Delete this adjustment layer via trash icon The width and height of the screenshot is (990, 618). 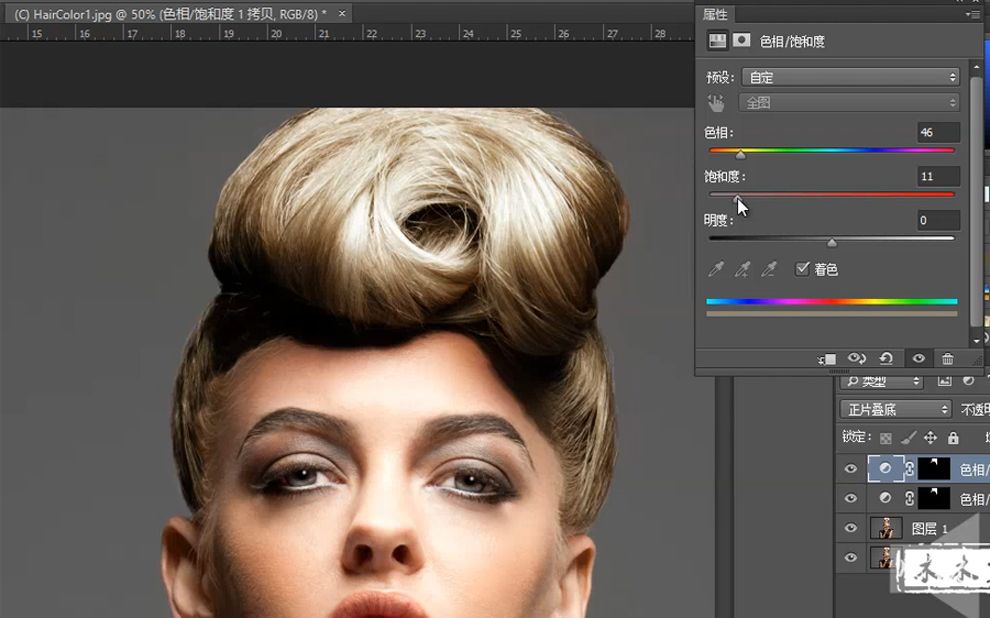point(947,359)
